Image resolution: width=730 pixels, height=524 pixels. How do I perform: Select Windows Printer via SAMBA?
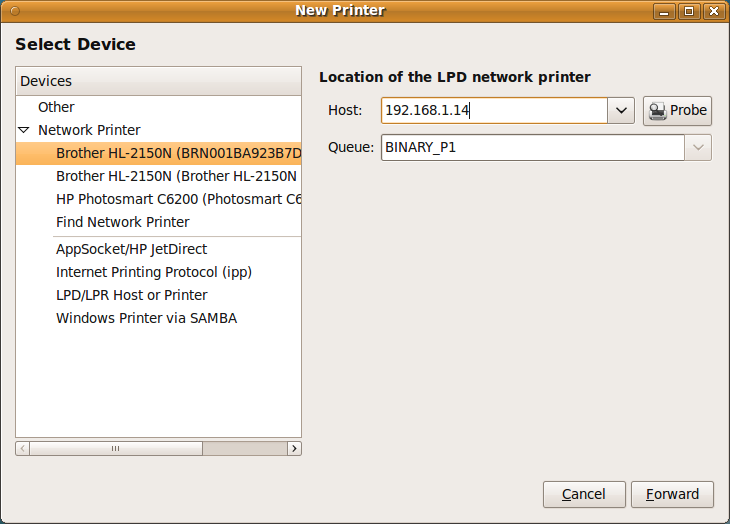pos(146,318)
